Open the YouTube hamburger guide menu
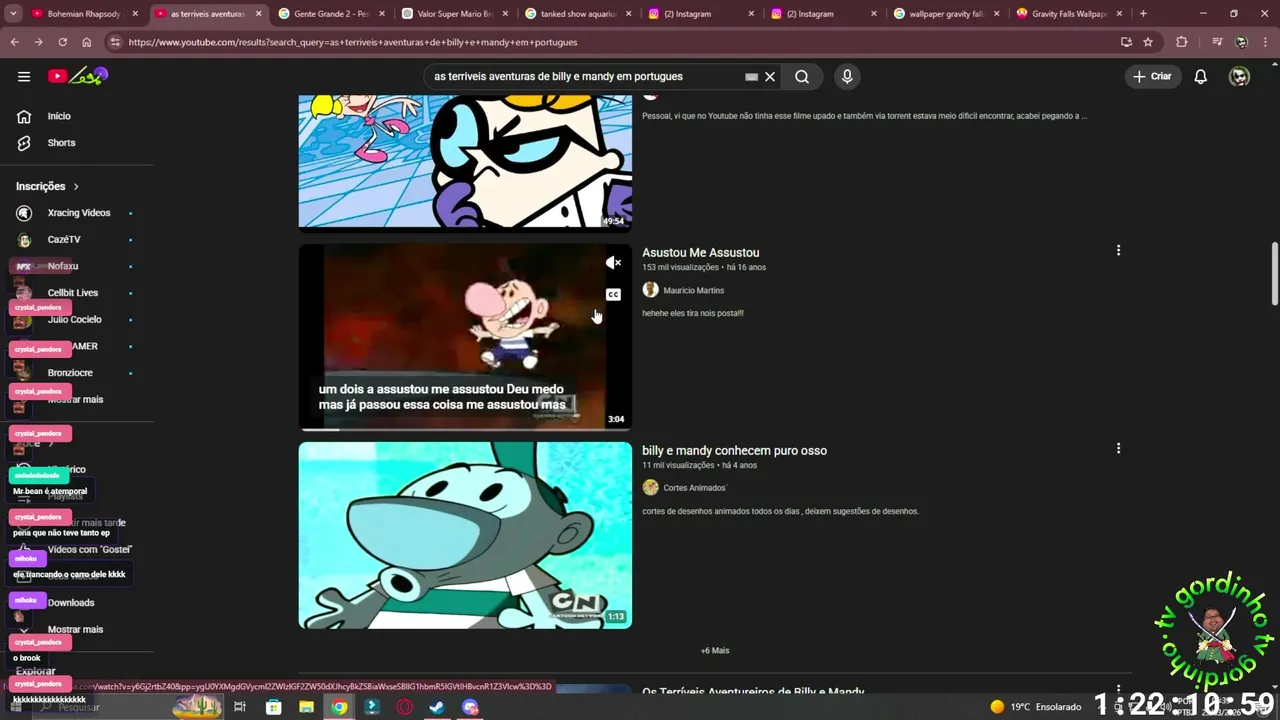 pyautogui.click(x=24, y=76)
